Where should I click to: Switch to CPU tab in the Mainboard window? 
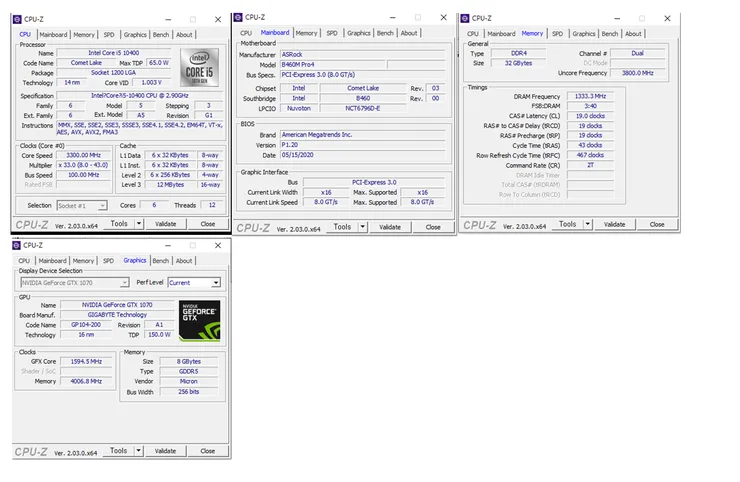[246, 33]
